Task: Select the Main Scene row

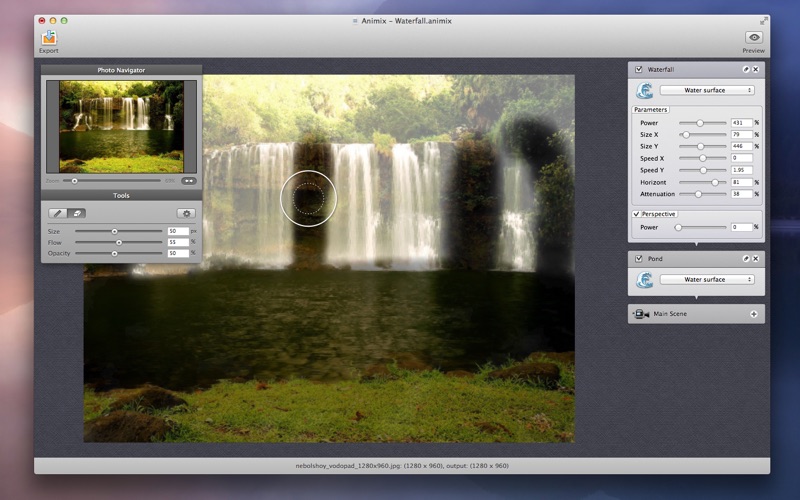Action: coord(696,314)
